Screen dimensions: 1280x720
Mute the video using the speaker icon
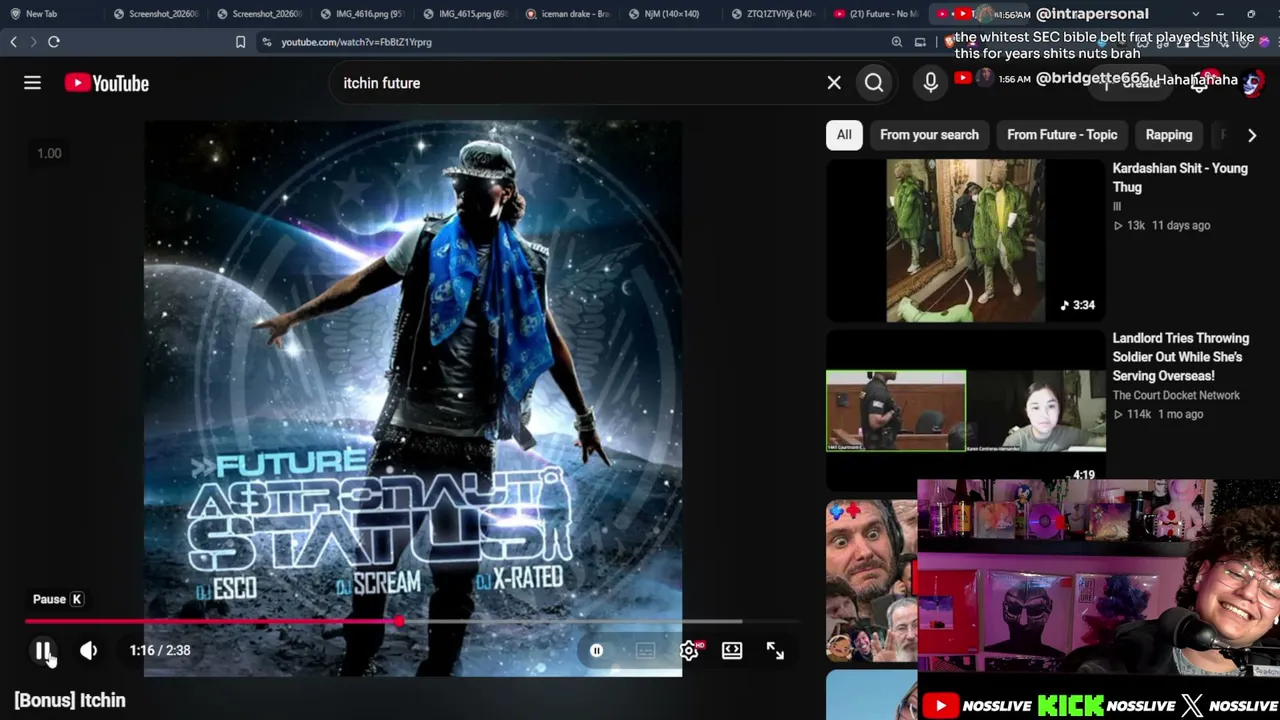[x=88, y=651]
